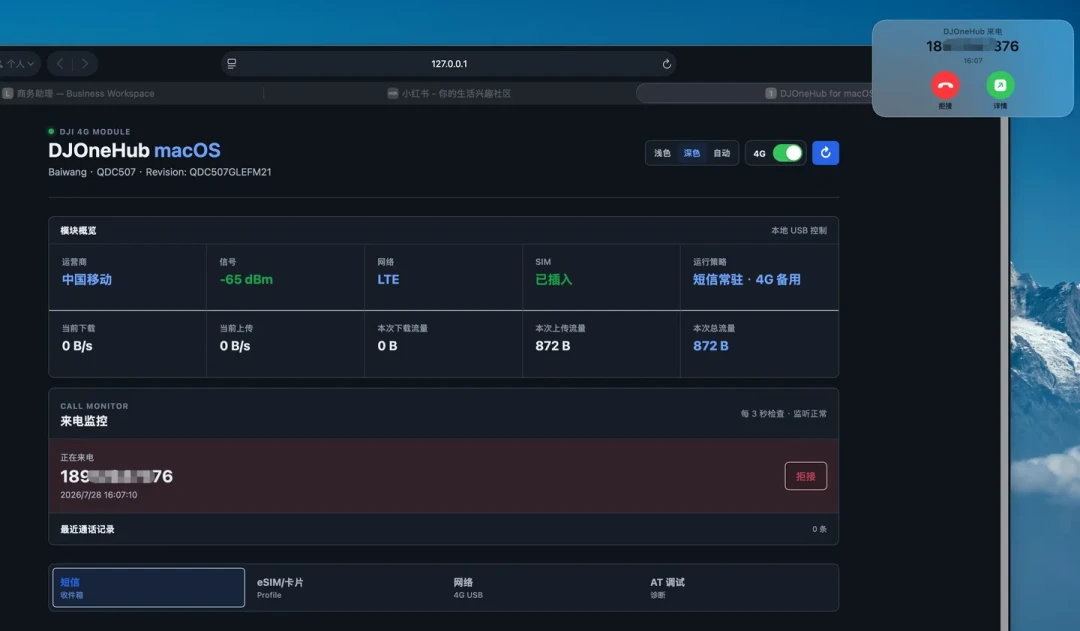
Task: Click the 872 B total traffic value
Action: pyautogui.click(x=710, y=346)
